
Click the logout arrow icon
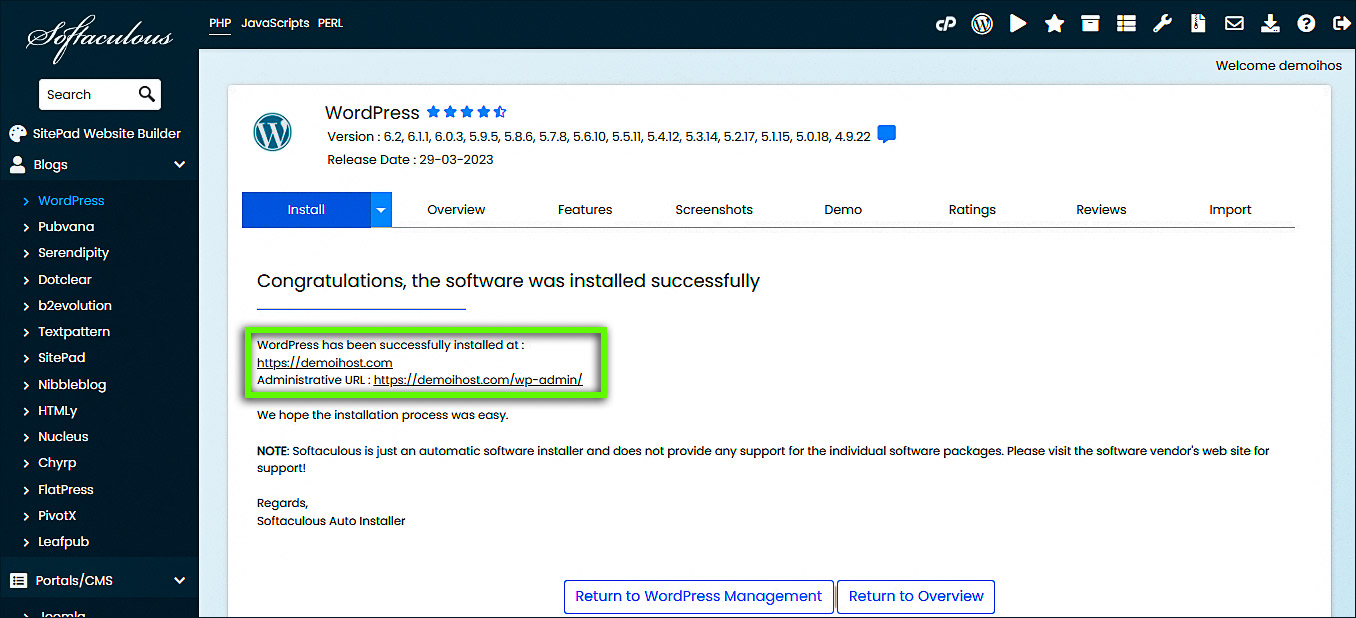point(1340,24)
